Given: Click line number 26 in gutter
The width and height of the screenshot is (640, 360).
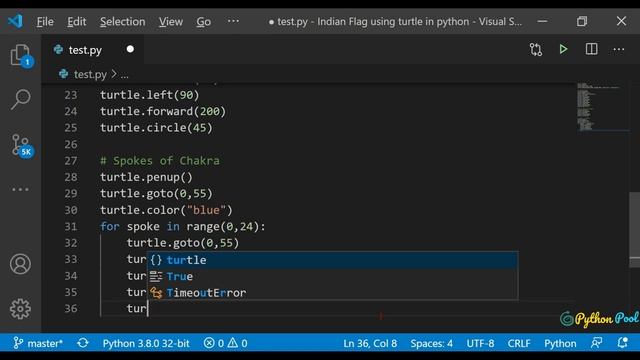Looking at the screenshot, I should click(71, 144).
